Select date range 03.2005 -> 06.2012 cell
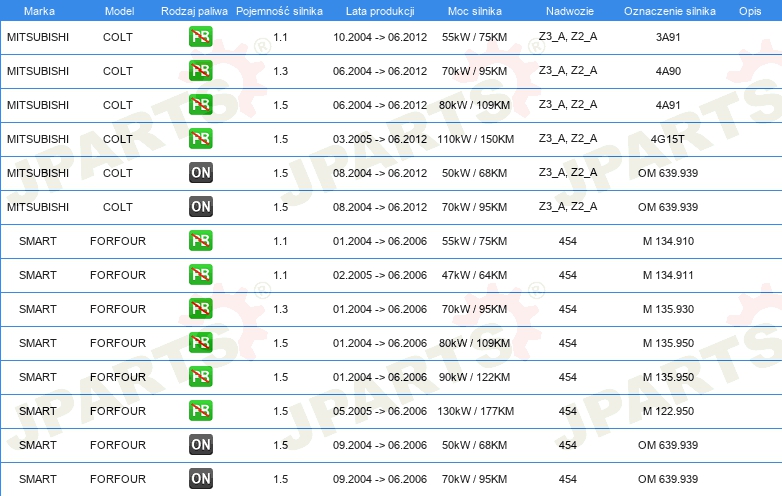Image resolution: width=782 pixels, height=496 pixels. [380, 139]
